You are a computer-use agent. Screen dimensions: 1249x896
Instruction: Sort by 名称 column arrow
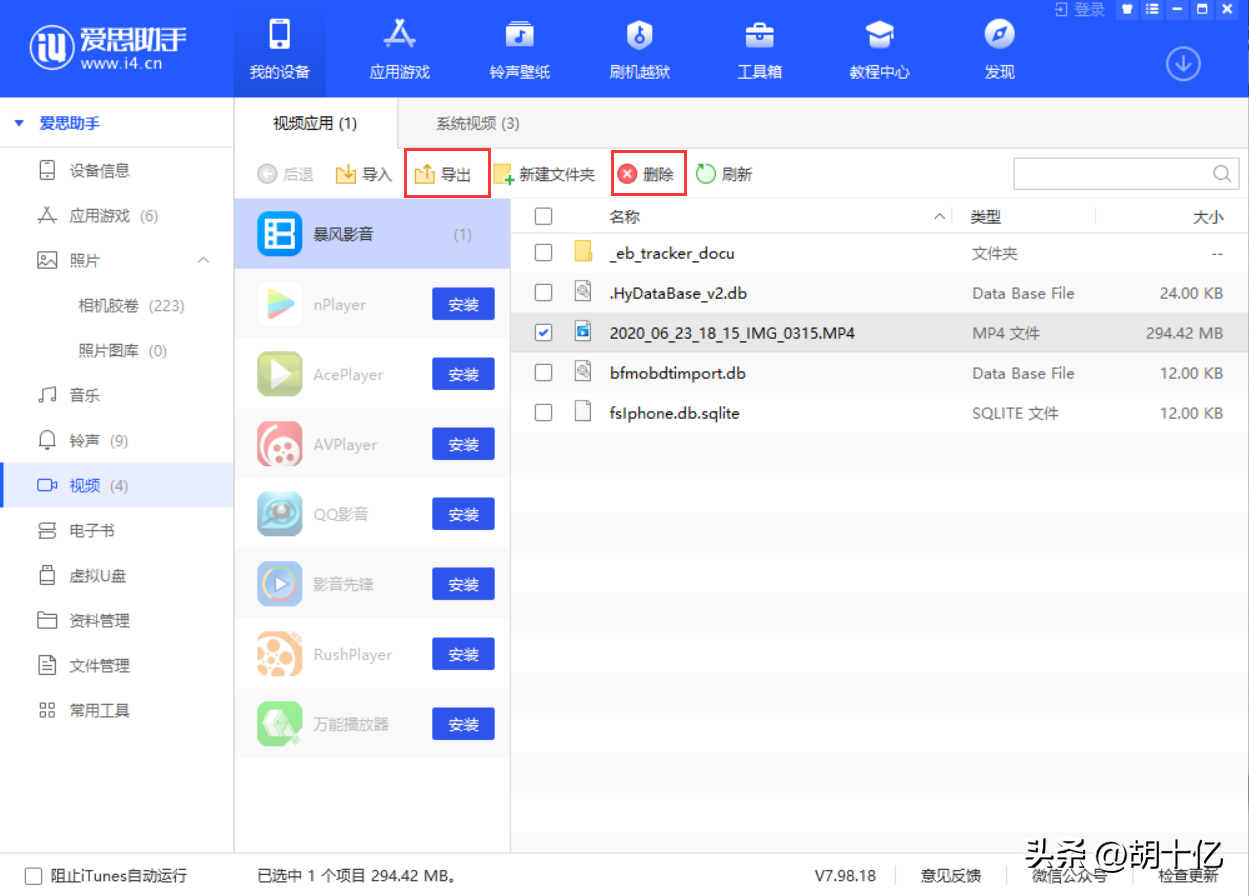coord(939,216)
